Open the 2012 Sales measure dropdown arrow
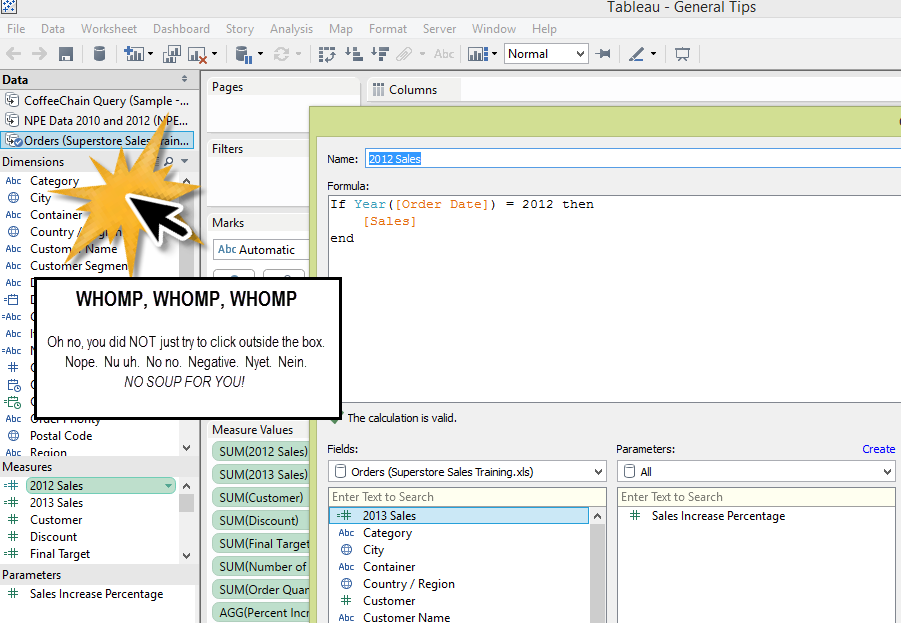 coord(169,486)
